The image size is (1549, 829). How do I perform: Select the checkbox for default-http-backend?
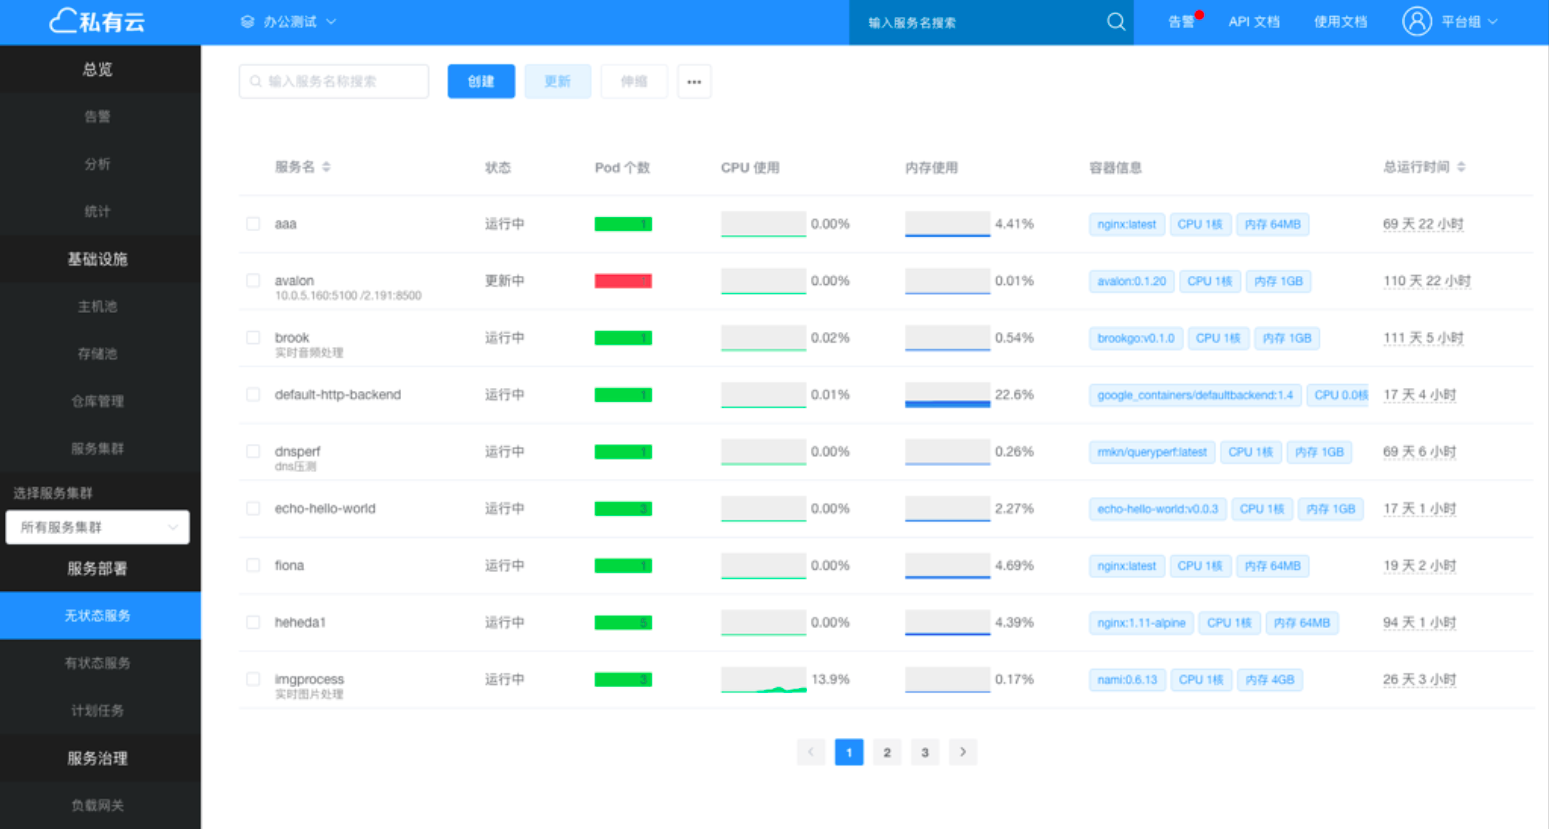[x=253, y=395]
